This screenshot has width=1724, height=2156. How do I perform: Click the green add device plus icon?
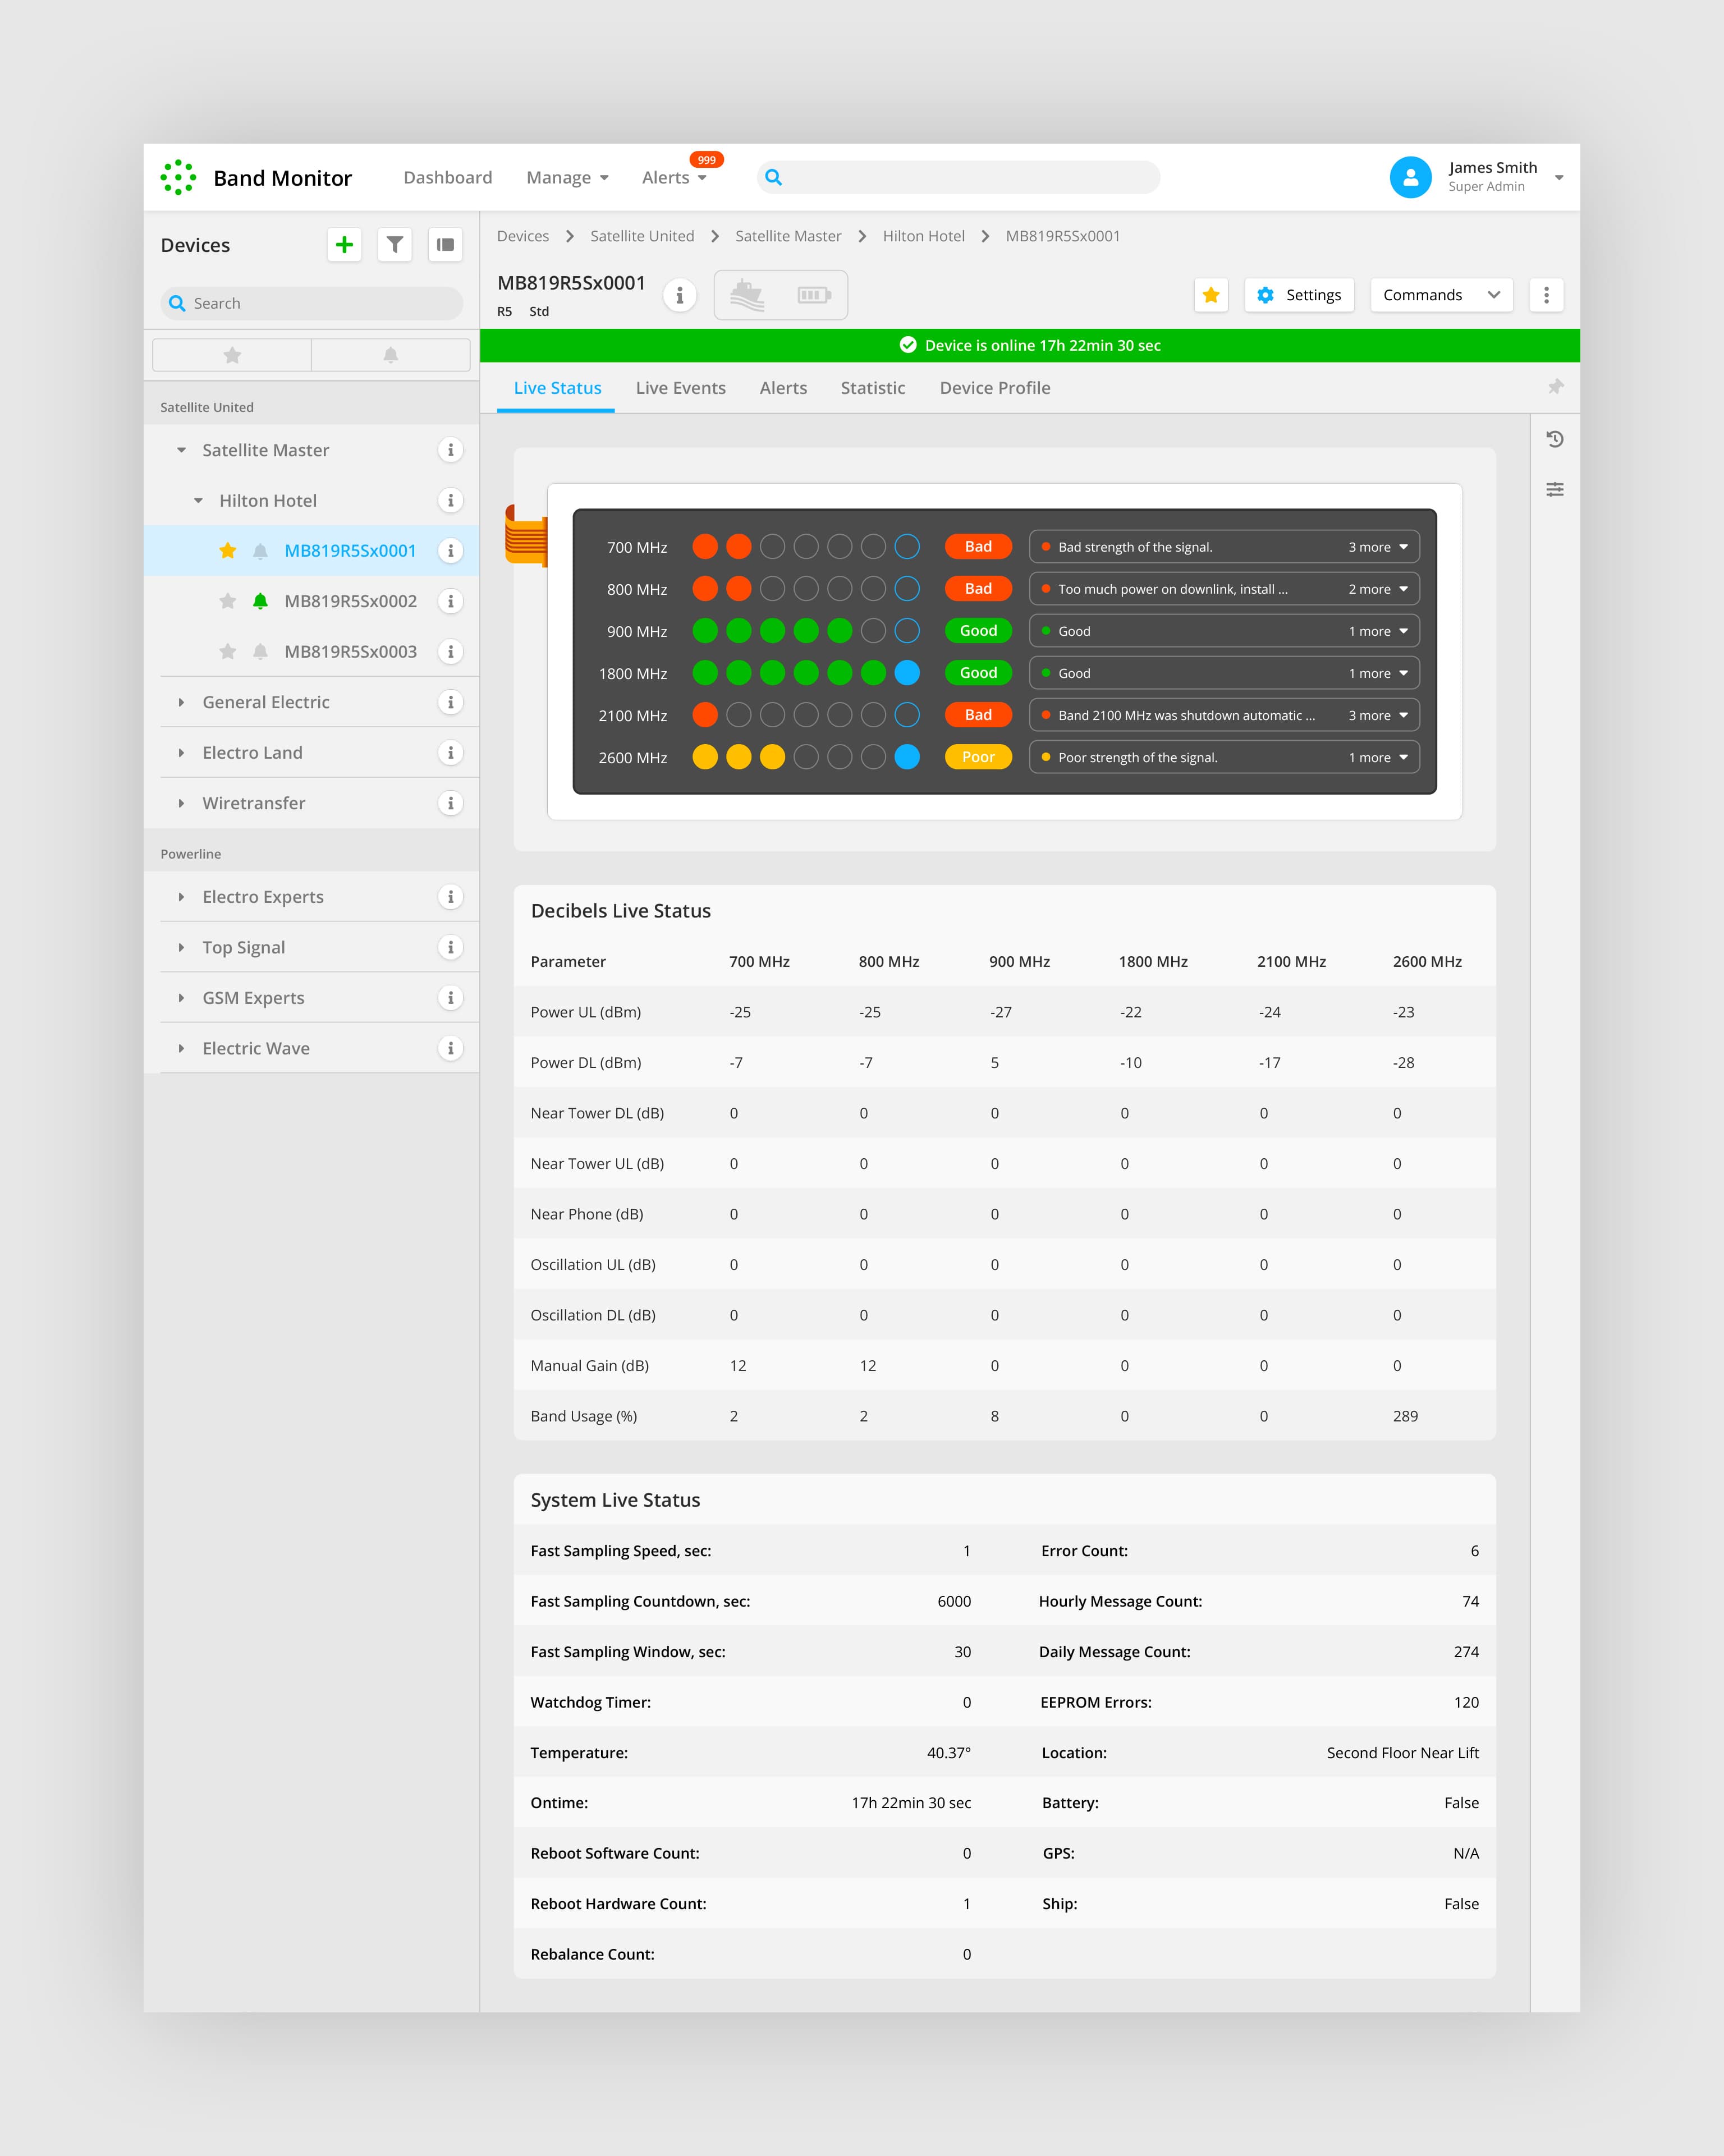[344, 245]
